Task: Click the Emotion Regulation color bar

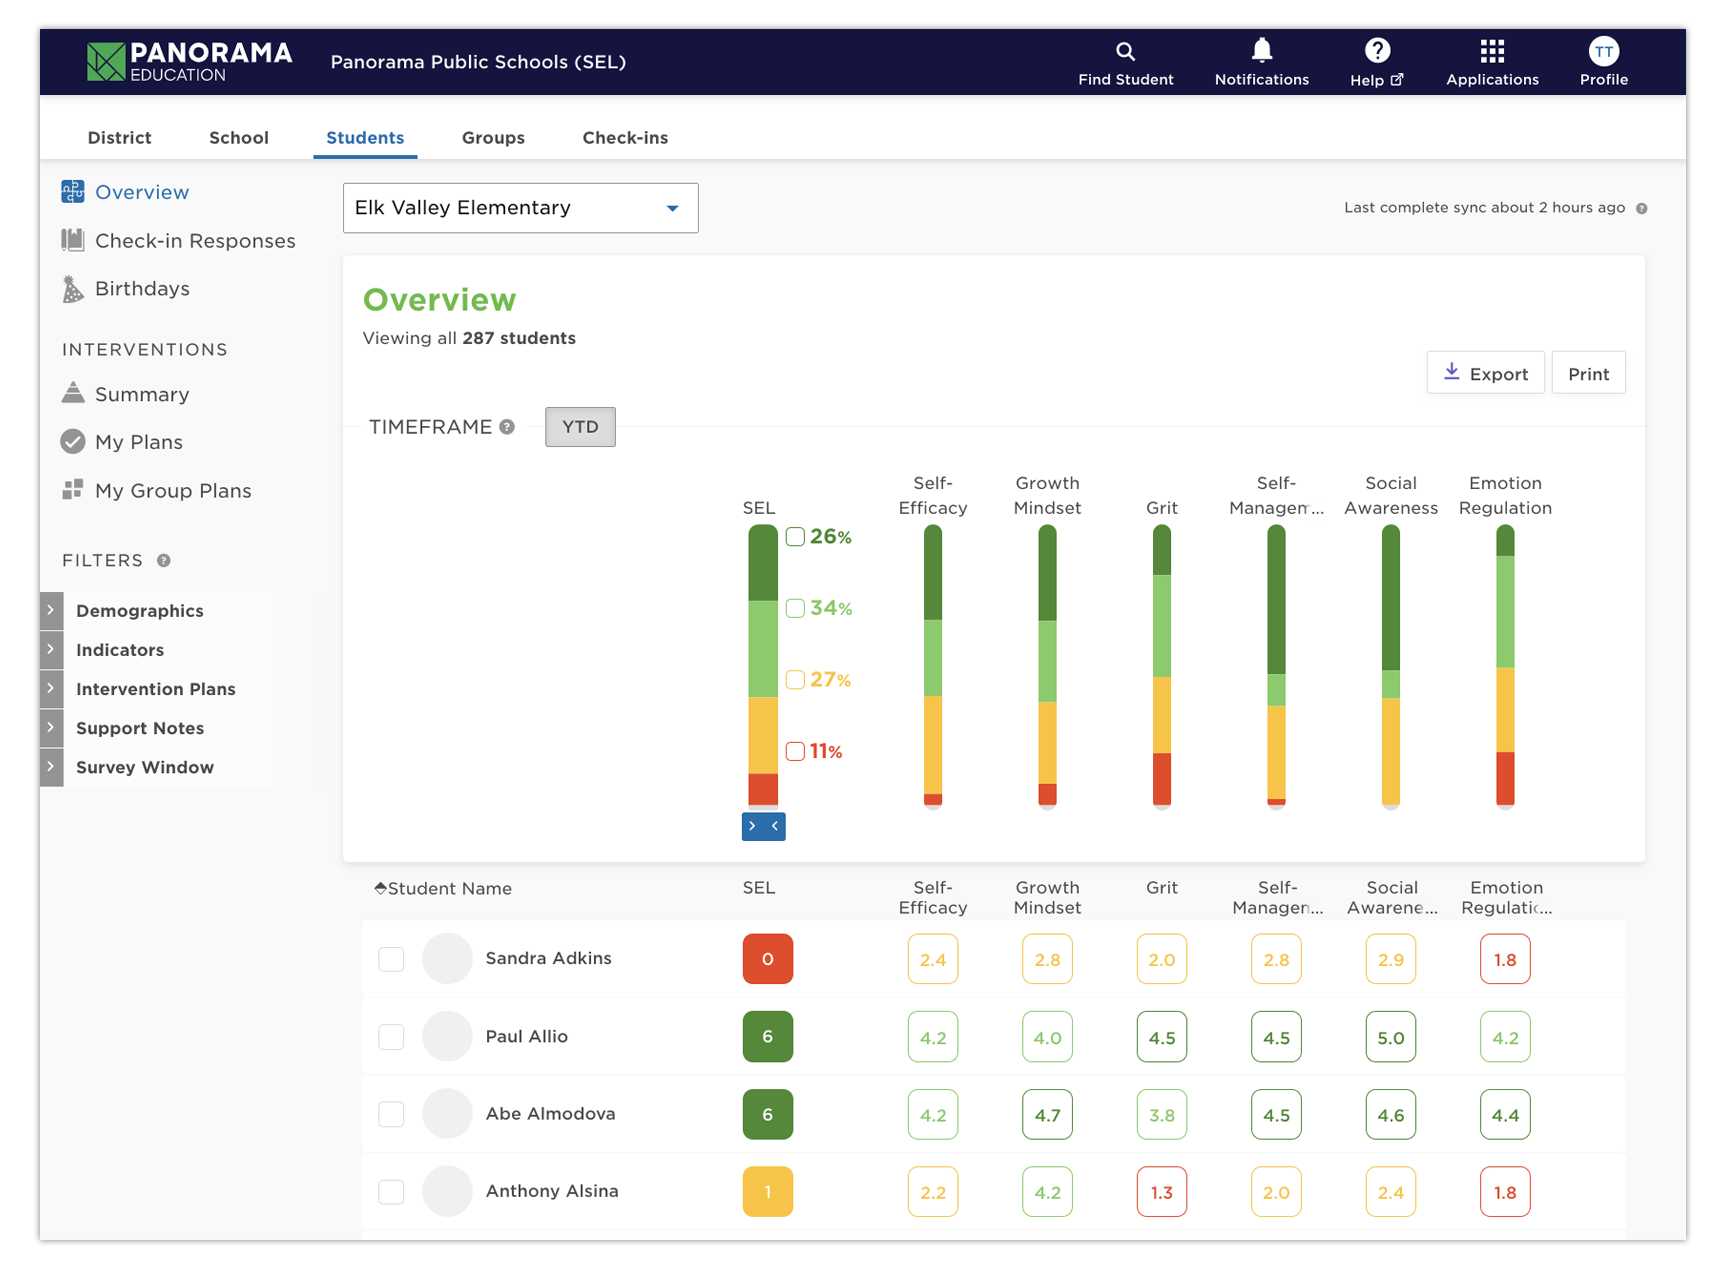Action: pyautogui.click(x=1505, y=665)
